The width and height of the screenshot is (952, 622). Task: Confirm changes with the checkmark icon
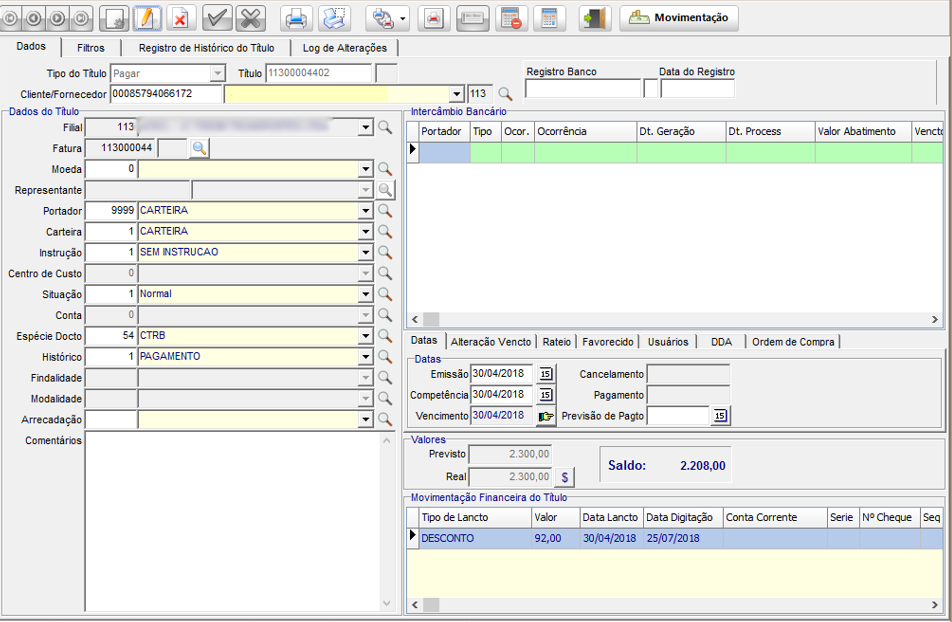[x=217, y=18]
